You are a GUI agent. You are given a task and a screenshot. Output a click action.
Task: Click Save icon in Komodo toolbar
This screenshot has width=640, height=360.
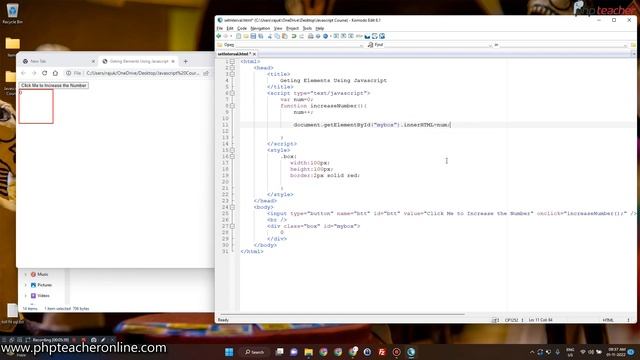[253, 36]
